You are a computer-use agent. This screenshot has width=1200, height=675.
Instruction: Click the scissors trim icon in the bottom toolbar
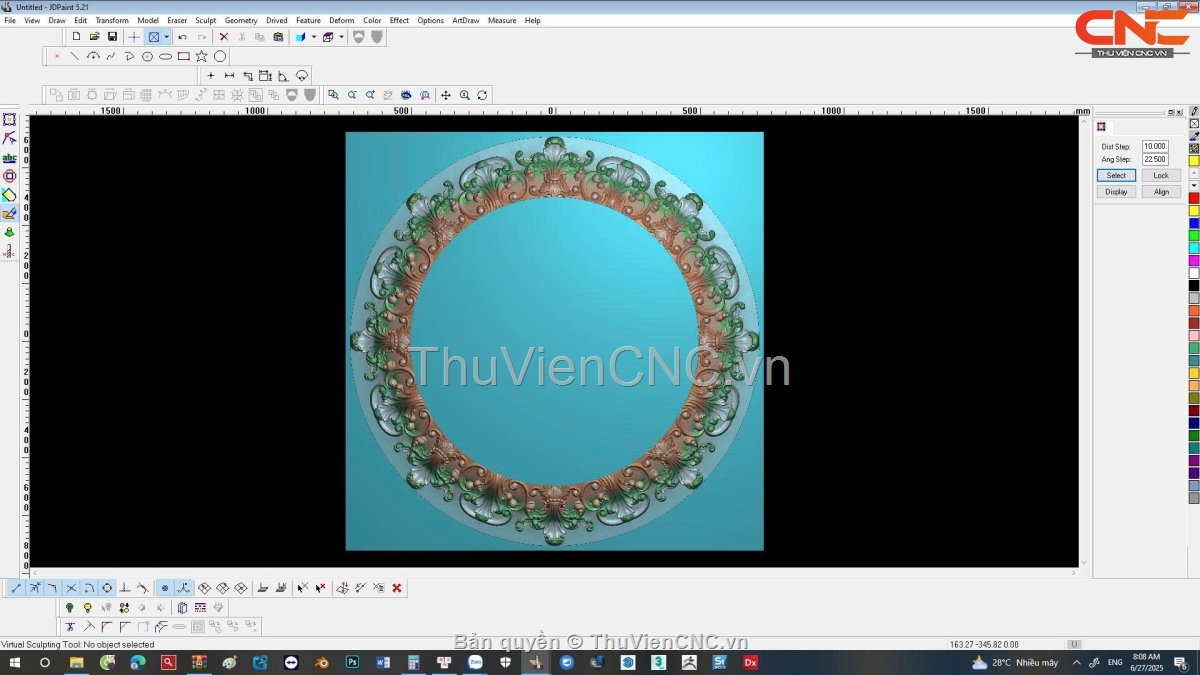(x=70, y=627)
